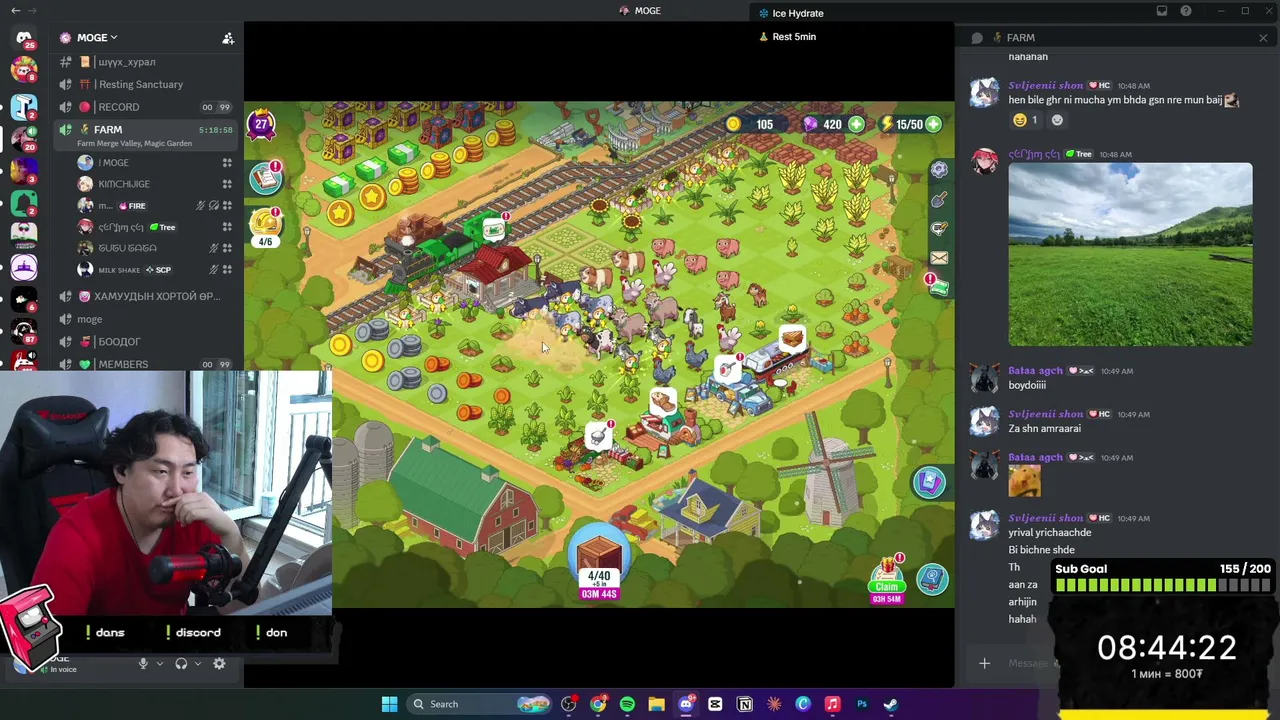
Task: Open the blue book button beside Claim
Action: pyautogui.click(x=933, y=579)
